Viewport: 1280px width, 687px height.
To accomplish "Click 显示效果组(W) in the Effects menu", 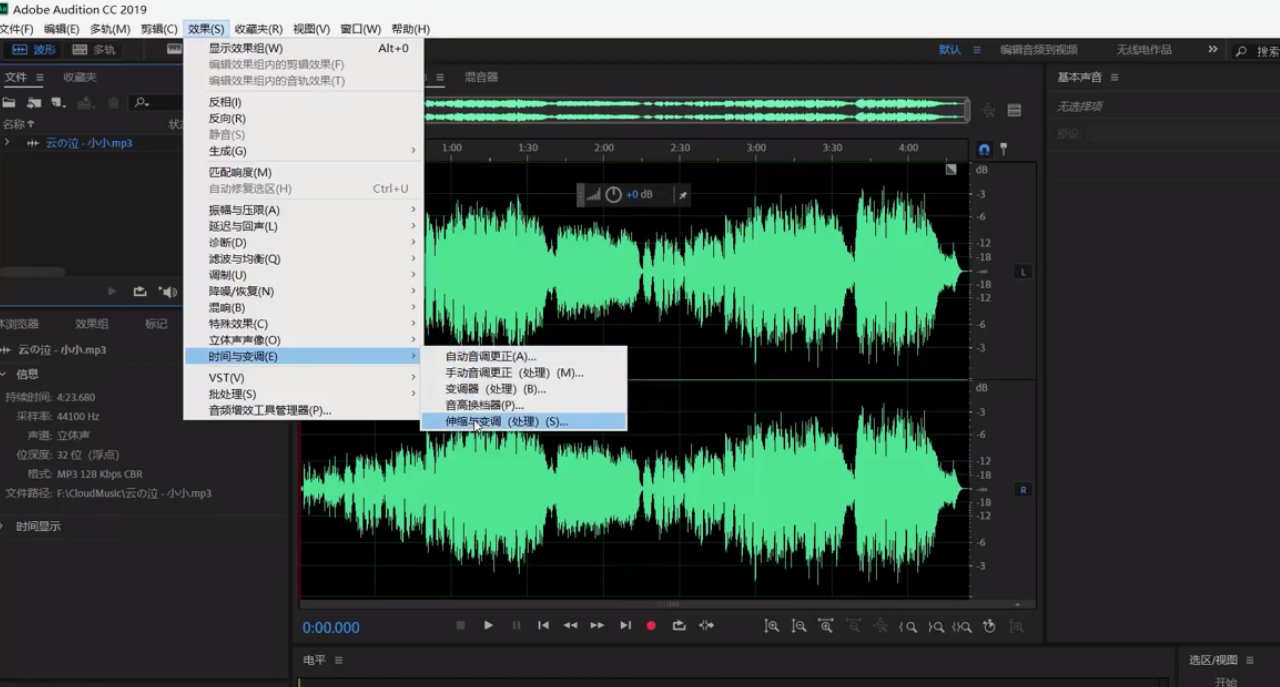I will click(x=304, y=48).
